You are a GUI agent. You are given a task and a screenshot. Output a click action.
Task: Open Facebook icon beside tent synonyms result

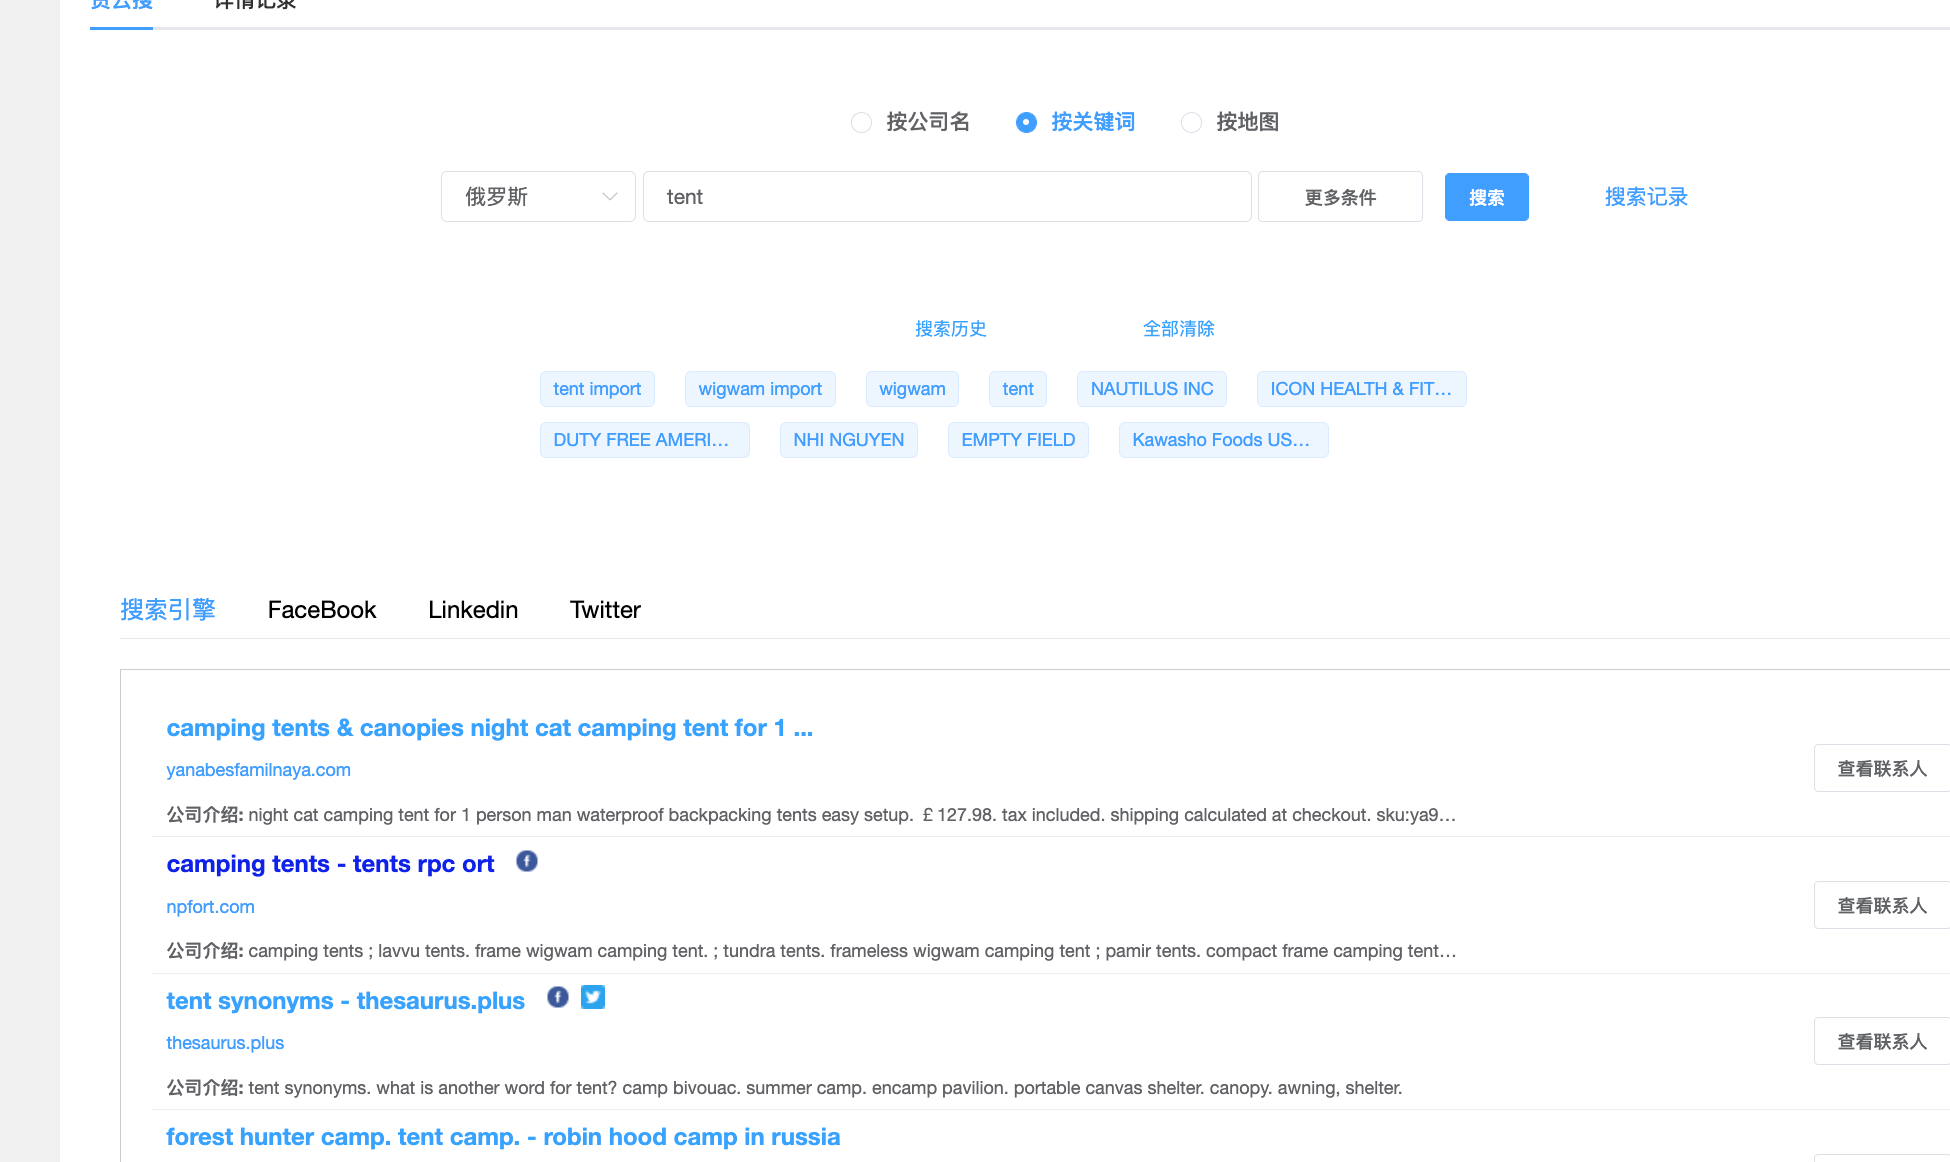coord(558,997)
